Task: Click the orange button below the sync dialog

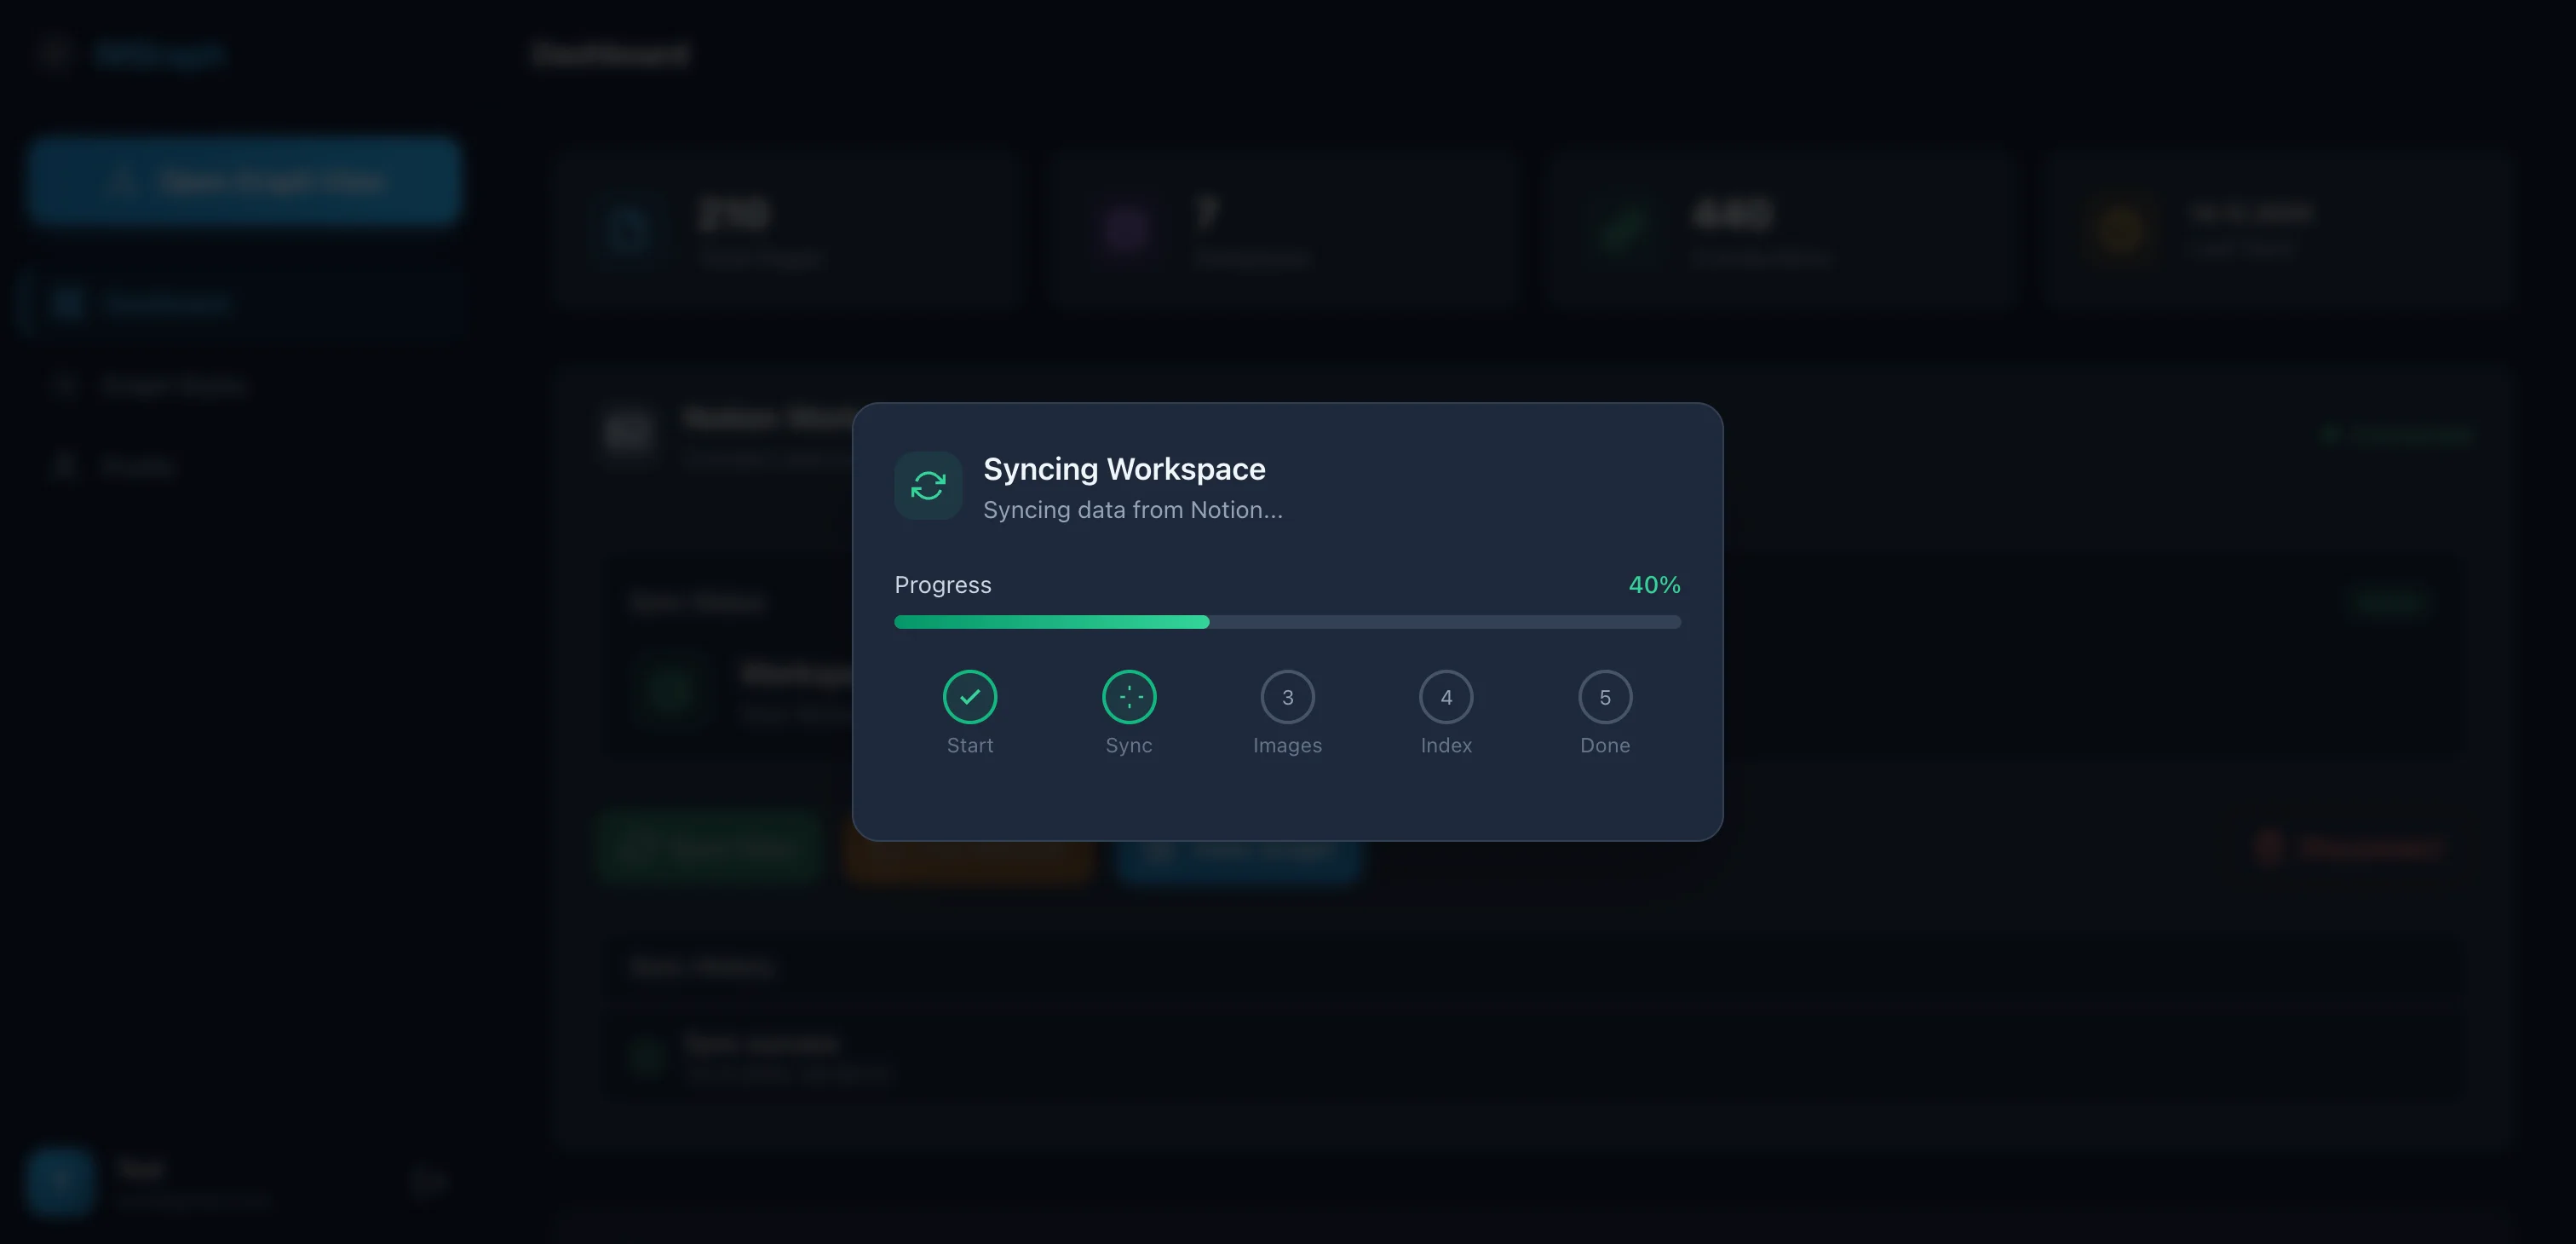Action: [x=968, y=856]
